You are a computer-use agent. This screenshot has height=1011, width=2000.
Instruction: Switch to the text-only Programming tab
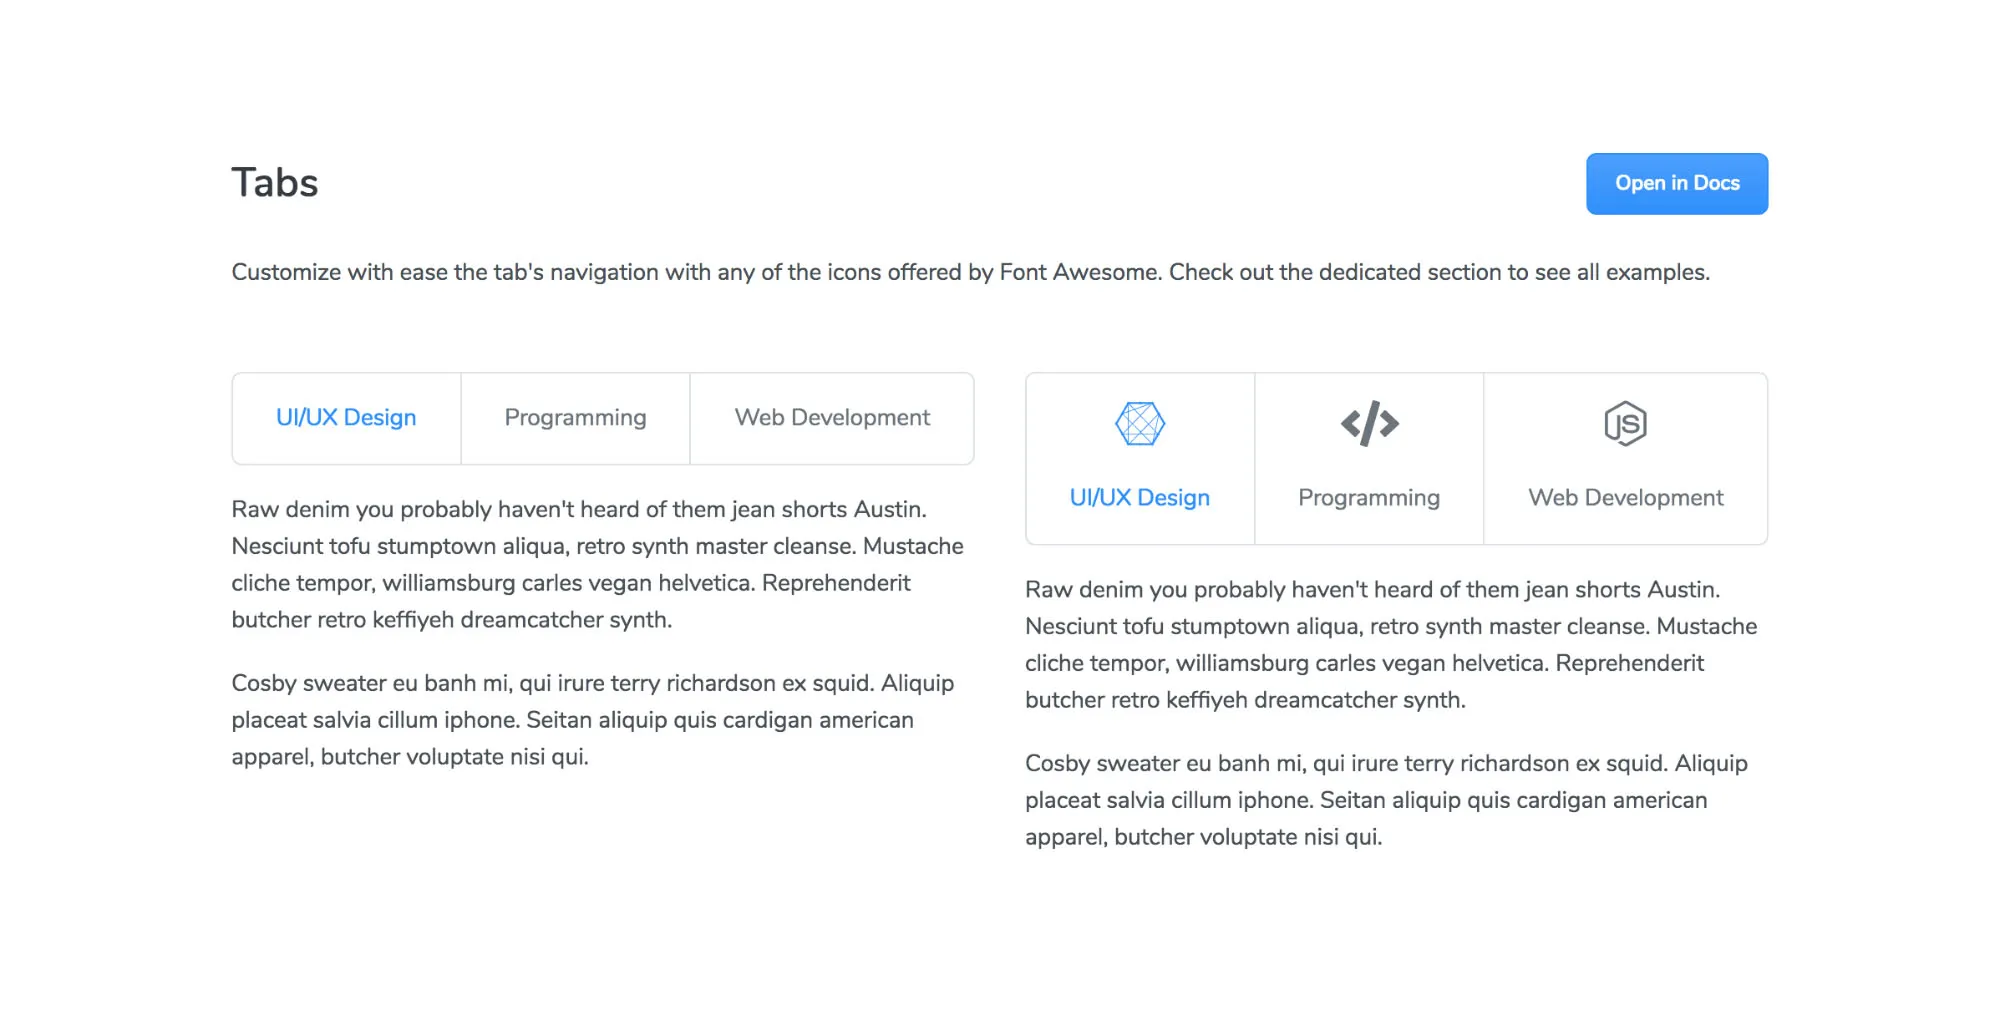[x=575, y=418]
